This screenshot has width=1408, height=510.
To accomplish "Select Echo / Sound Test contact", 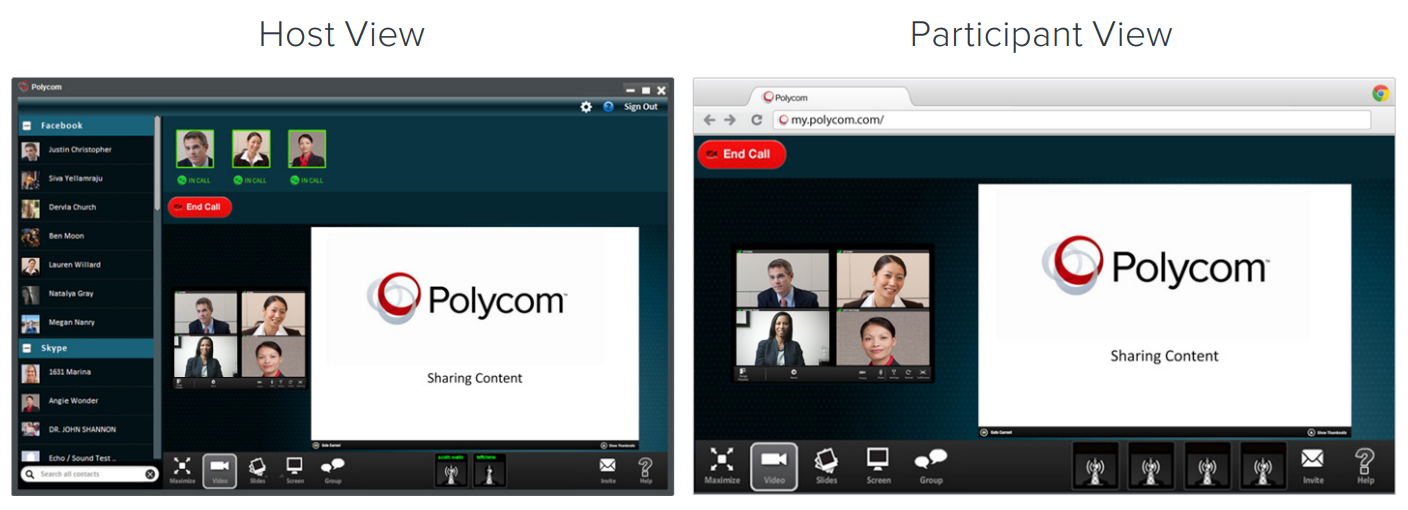I will tap(86, 456).
